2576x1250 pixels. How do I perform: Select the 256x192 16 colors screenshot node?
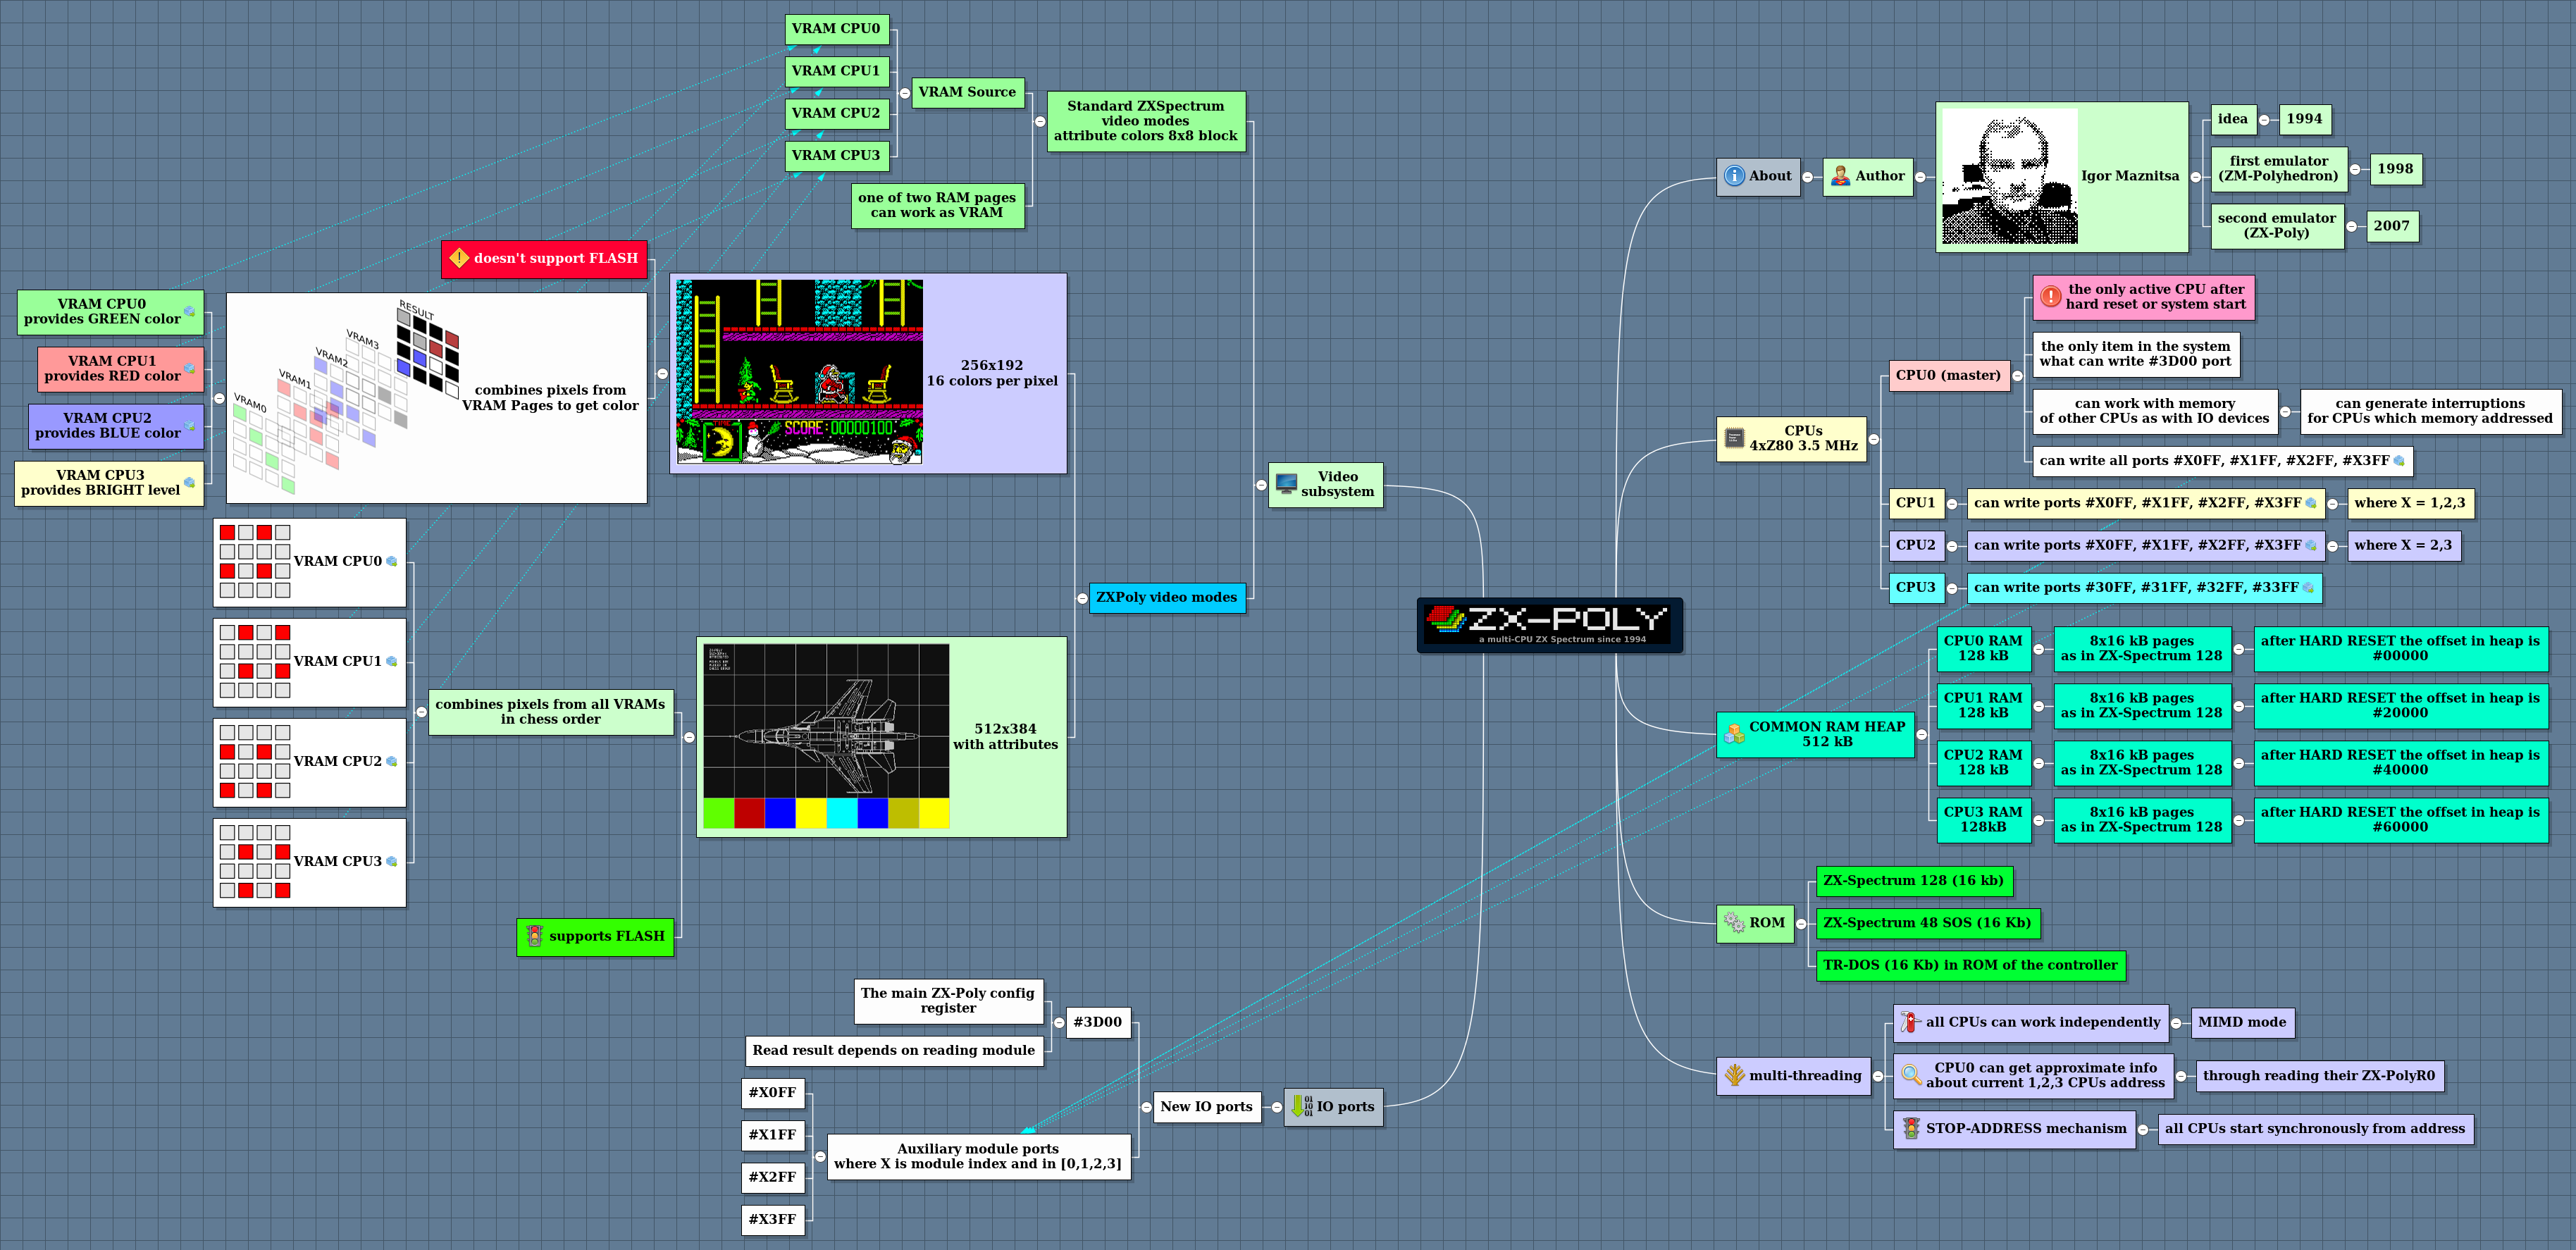click(x=868, y=373)
